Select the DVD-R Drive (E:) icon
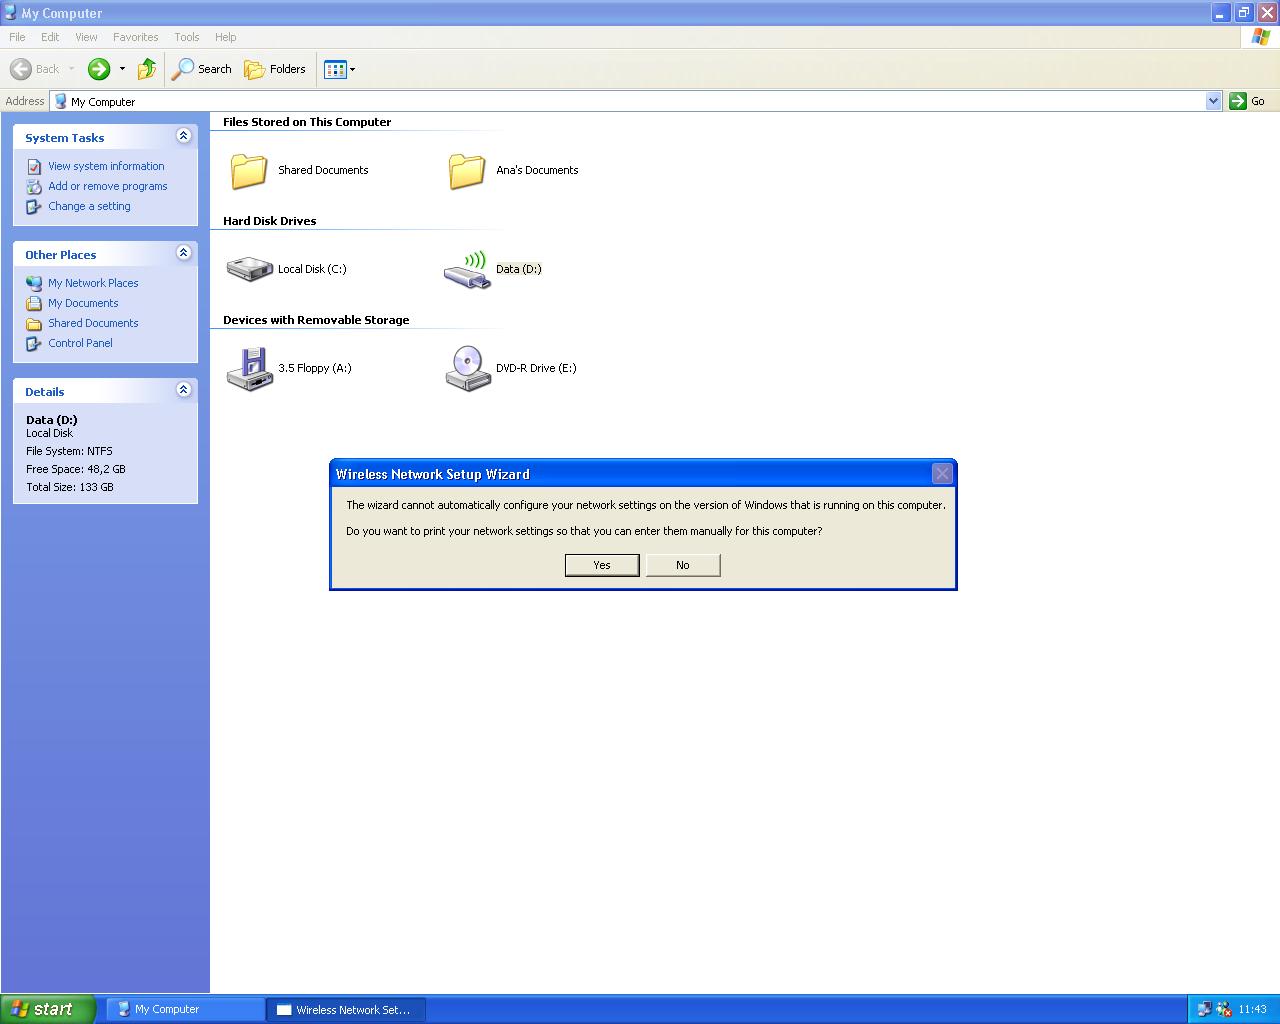The height and width of the screenshot is (1024, 1280). 467,368
